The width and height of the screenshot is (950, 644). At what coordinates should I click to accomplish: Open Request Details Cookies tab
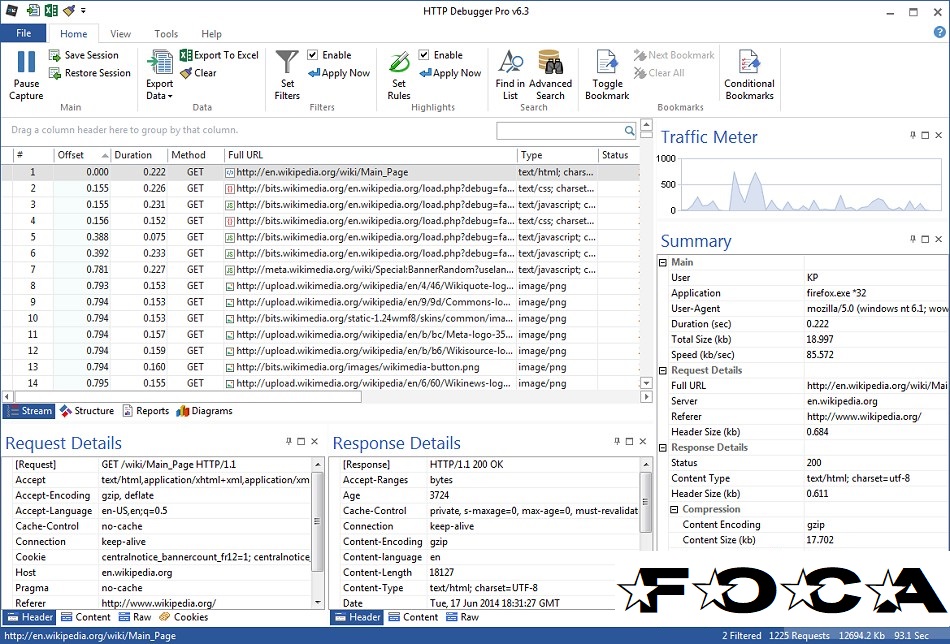pyautogui.click(x=184, y=617)
